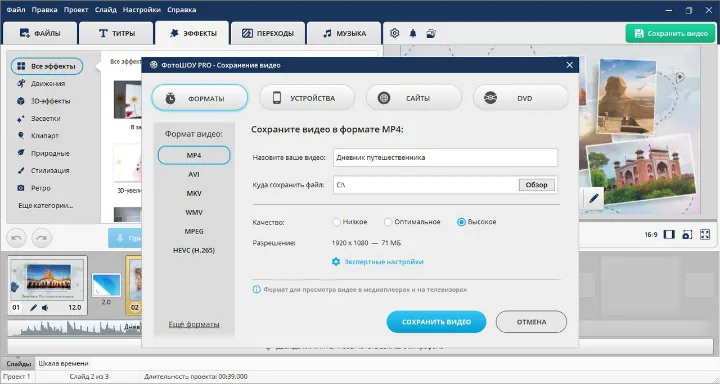
Task: Switch to the ФАЙЛЫ tab
Action: coord(39,33)
